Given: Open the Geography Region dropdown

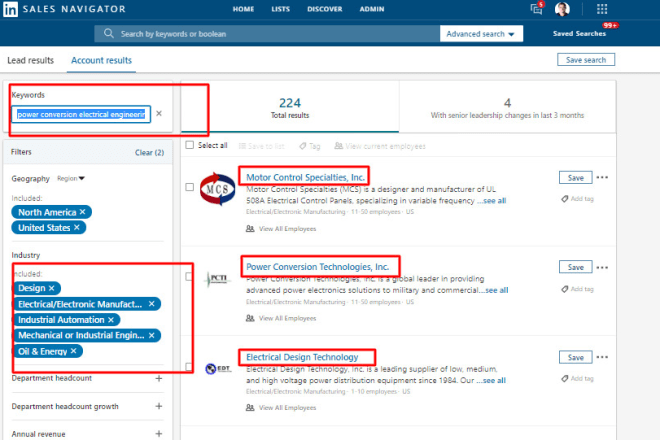Looking at the screenshot, I should [71, 179].
